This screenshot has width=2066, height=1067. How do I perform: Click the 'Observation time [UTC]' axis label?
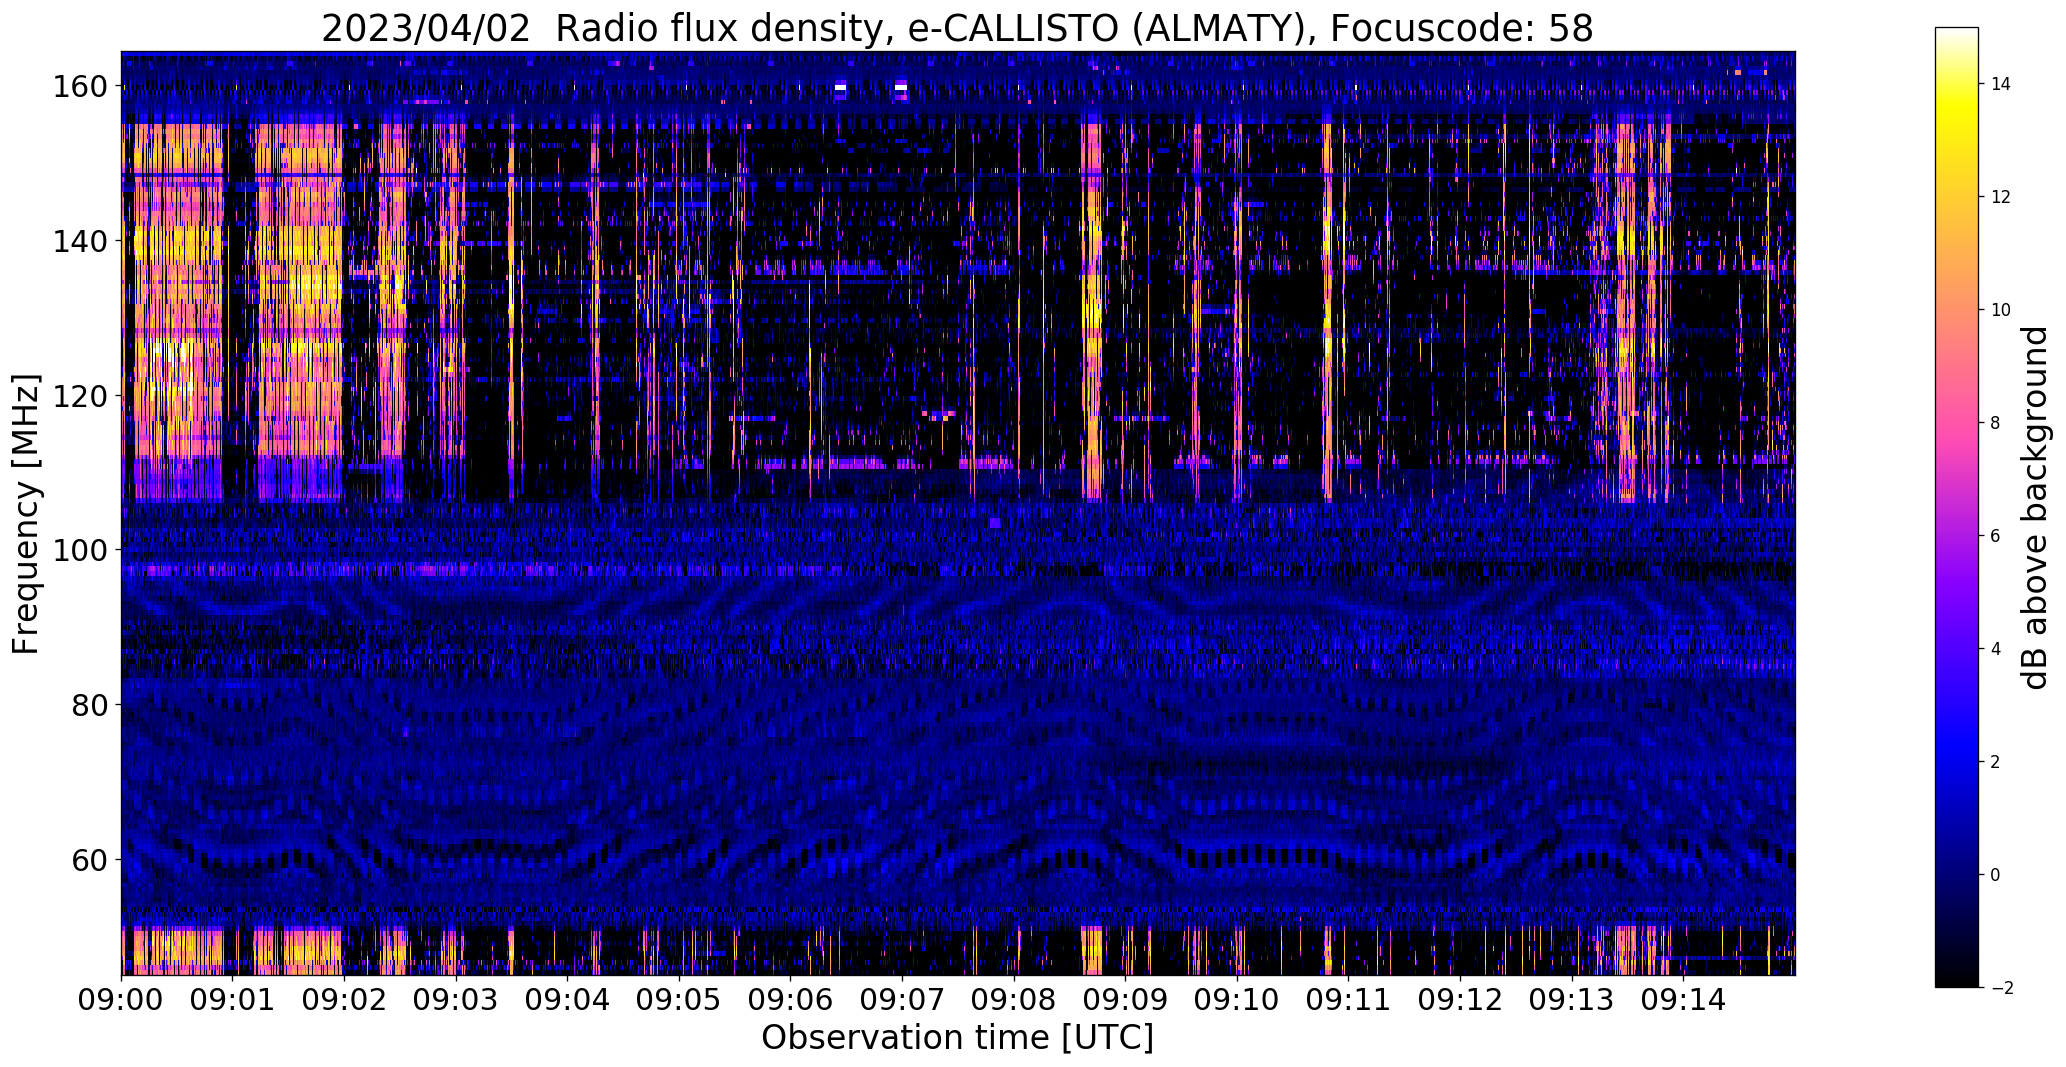pyautogui.click(x=957, y=1038)
